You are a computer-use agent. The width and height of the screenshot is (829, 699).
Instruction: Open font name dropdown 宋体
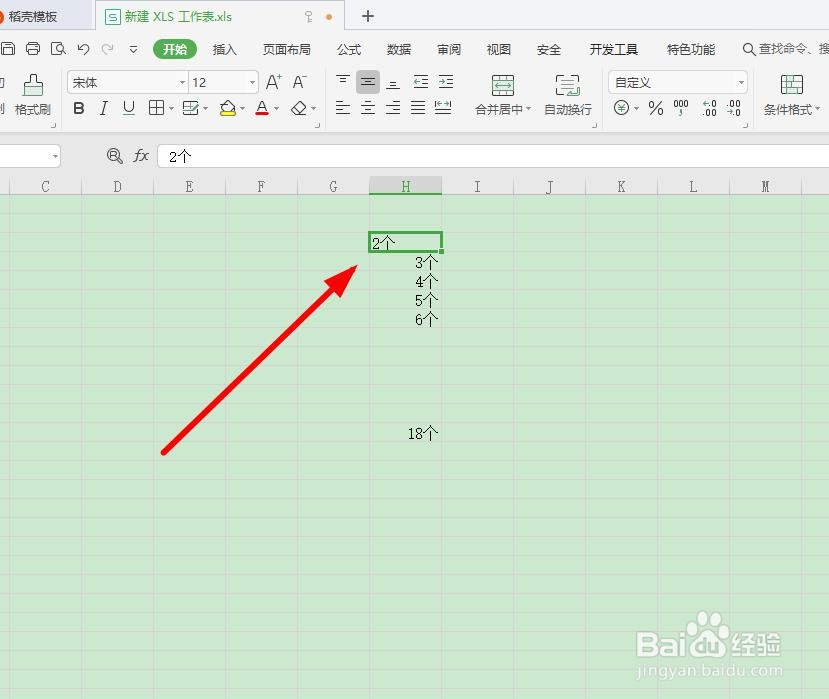[x=182, y=82]
